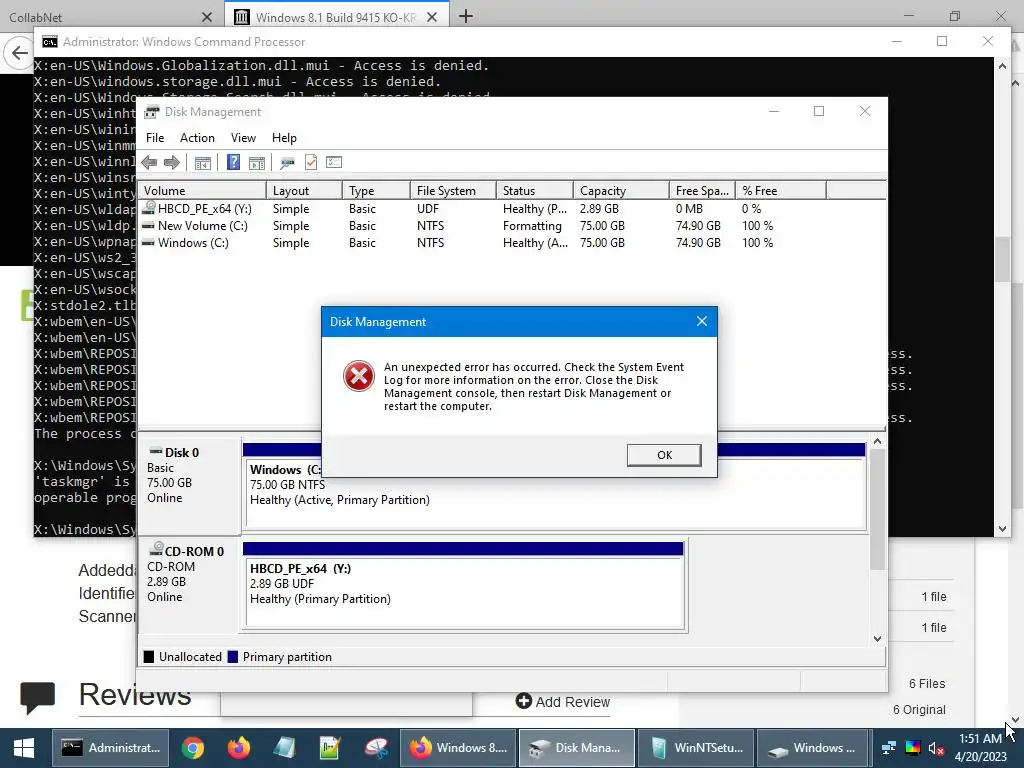Toggle Show/Hide Console Tree toolbar icon

pyautogui.click(x=202, y=163)
